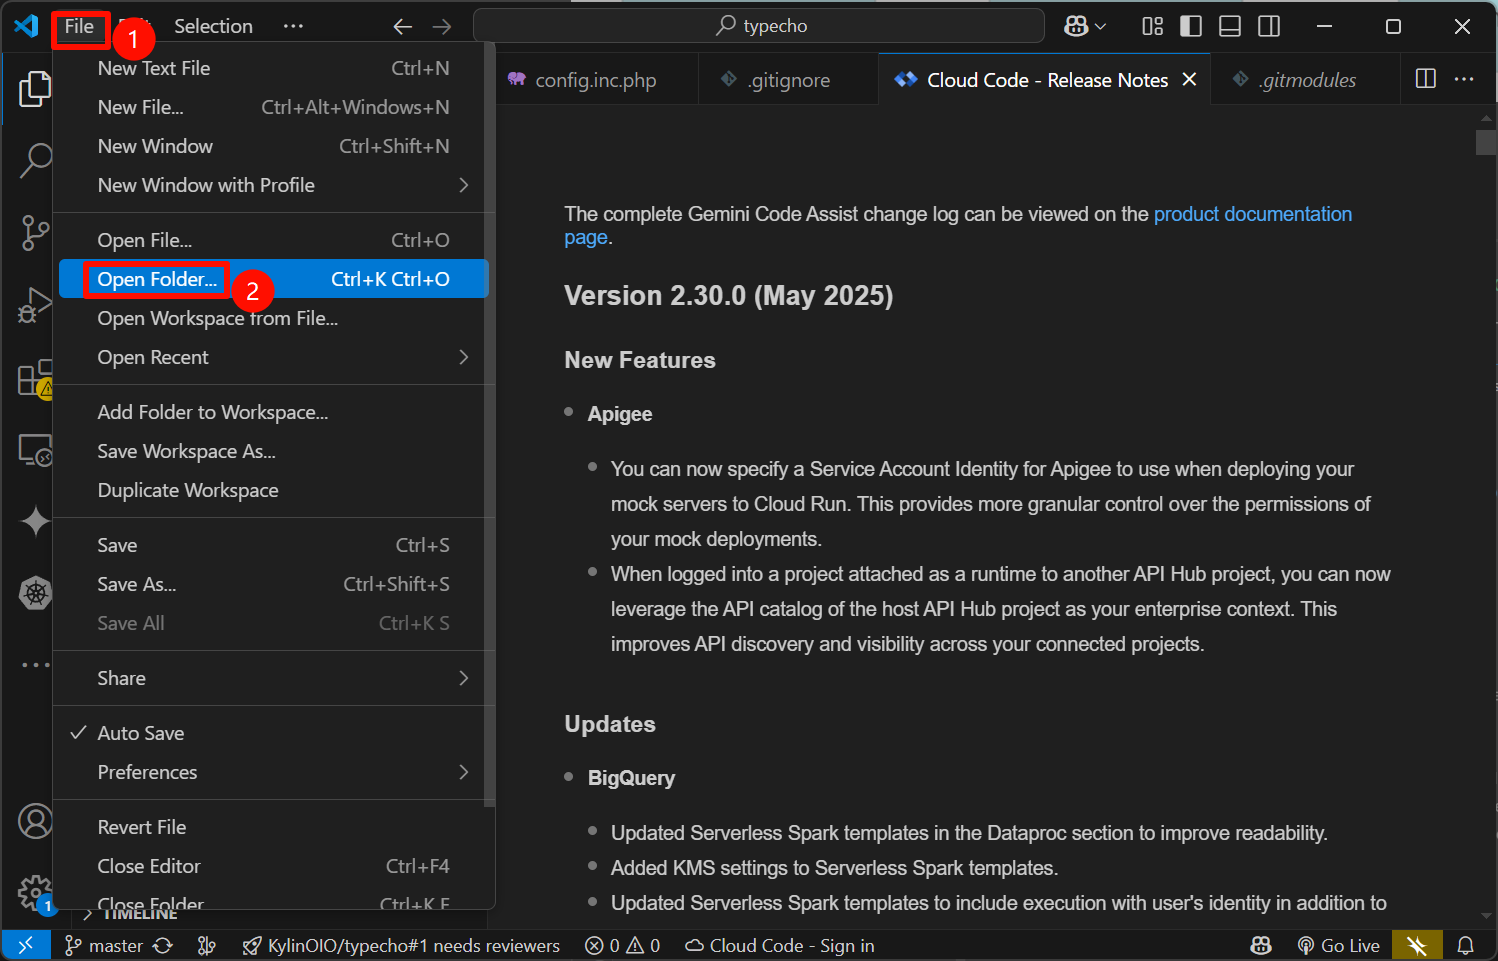Image resolution: width=1498 pixels, height=961 pixels.
Task: Toggle the primary side bar visibility
Action: (x=1190, y=26)
